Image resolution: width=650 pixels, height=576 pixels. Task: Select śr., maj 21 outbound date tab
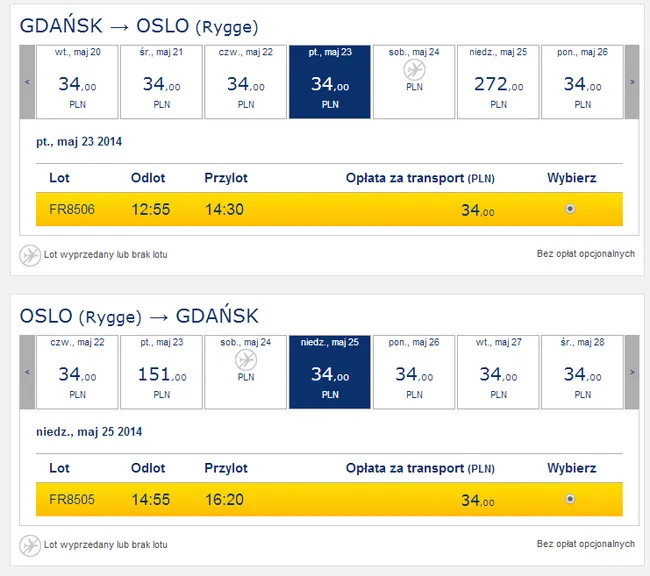click(161, 82)
